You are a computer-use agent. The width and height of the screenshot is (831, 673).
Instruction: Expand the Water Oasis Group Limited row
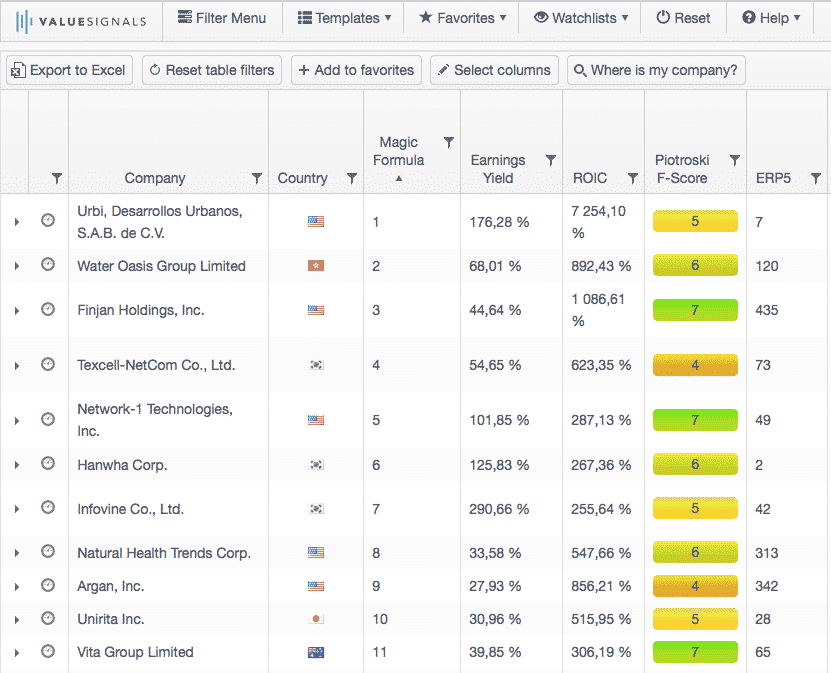[16, 266]
